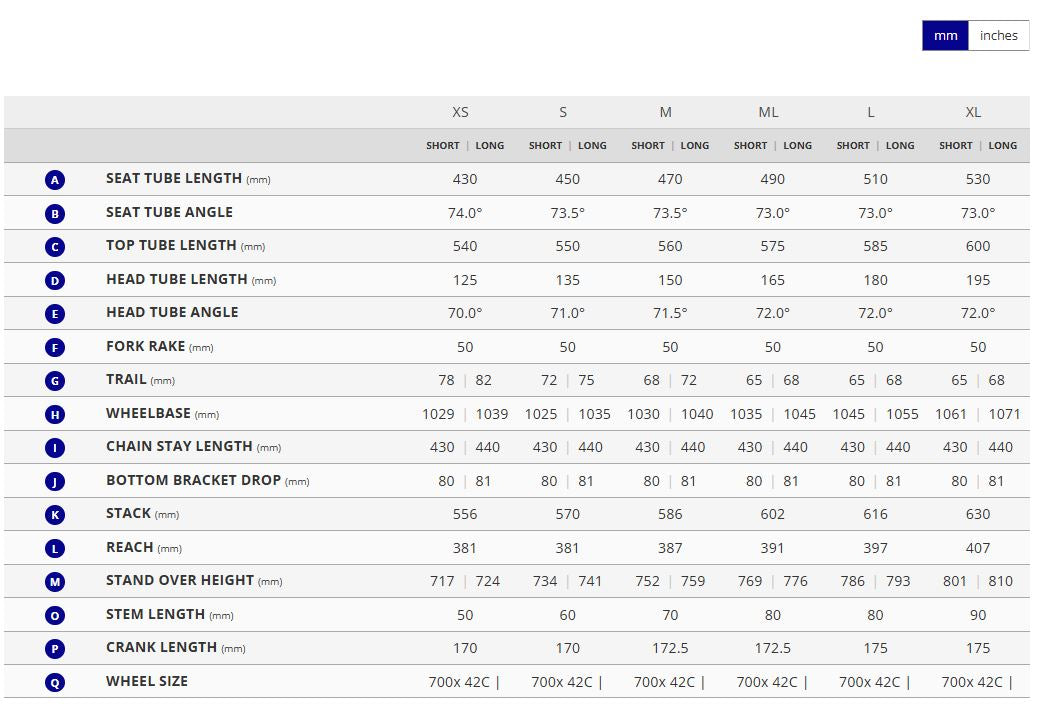
Task: Click the Fork Rake row label
Action: [x=146, y=346]
